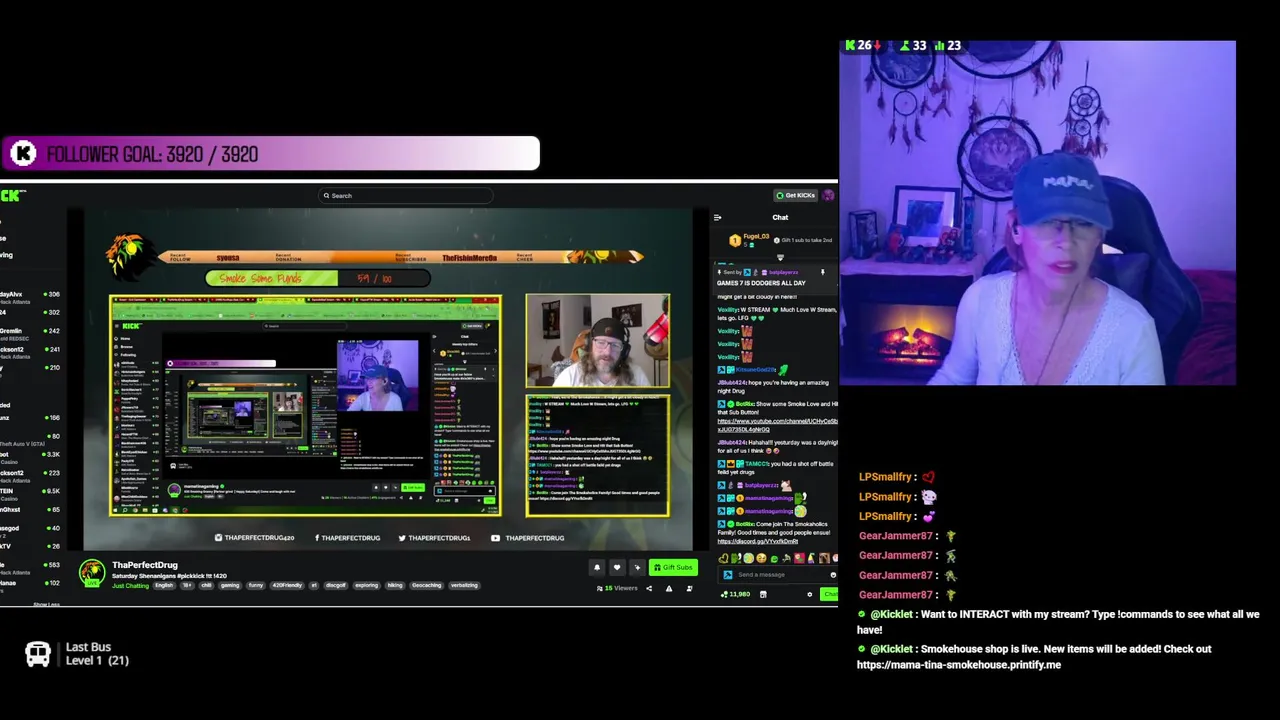Click the Last Bus bus icon

coord(37,654)
